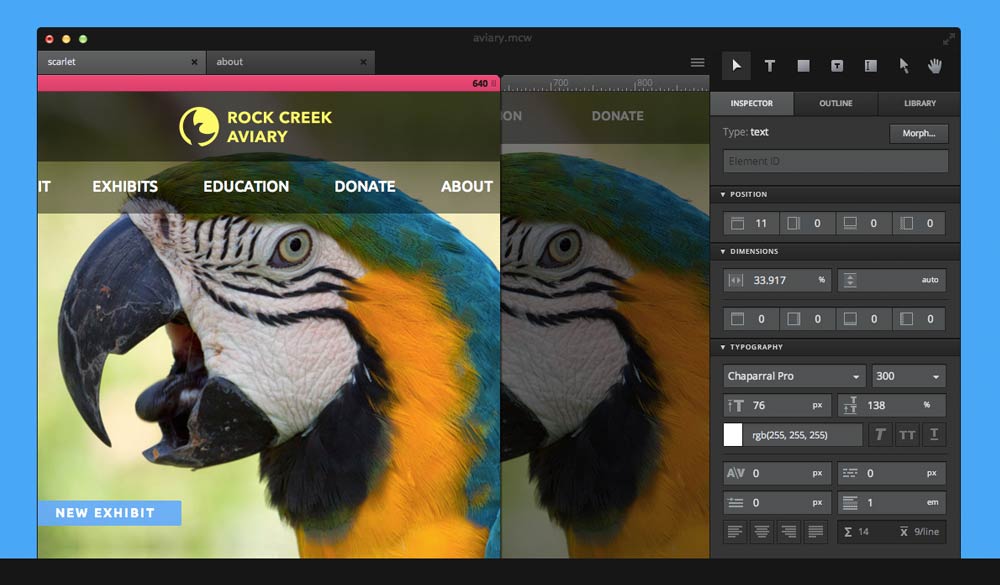This screenshot has width=1000, height=585.
Task: Click the New Exhibit button on canvas
Action: click(109, 513)
